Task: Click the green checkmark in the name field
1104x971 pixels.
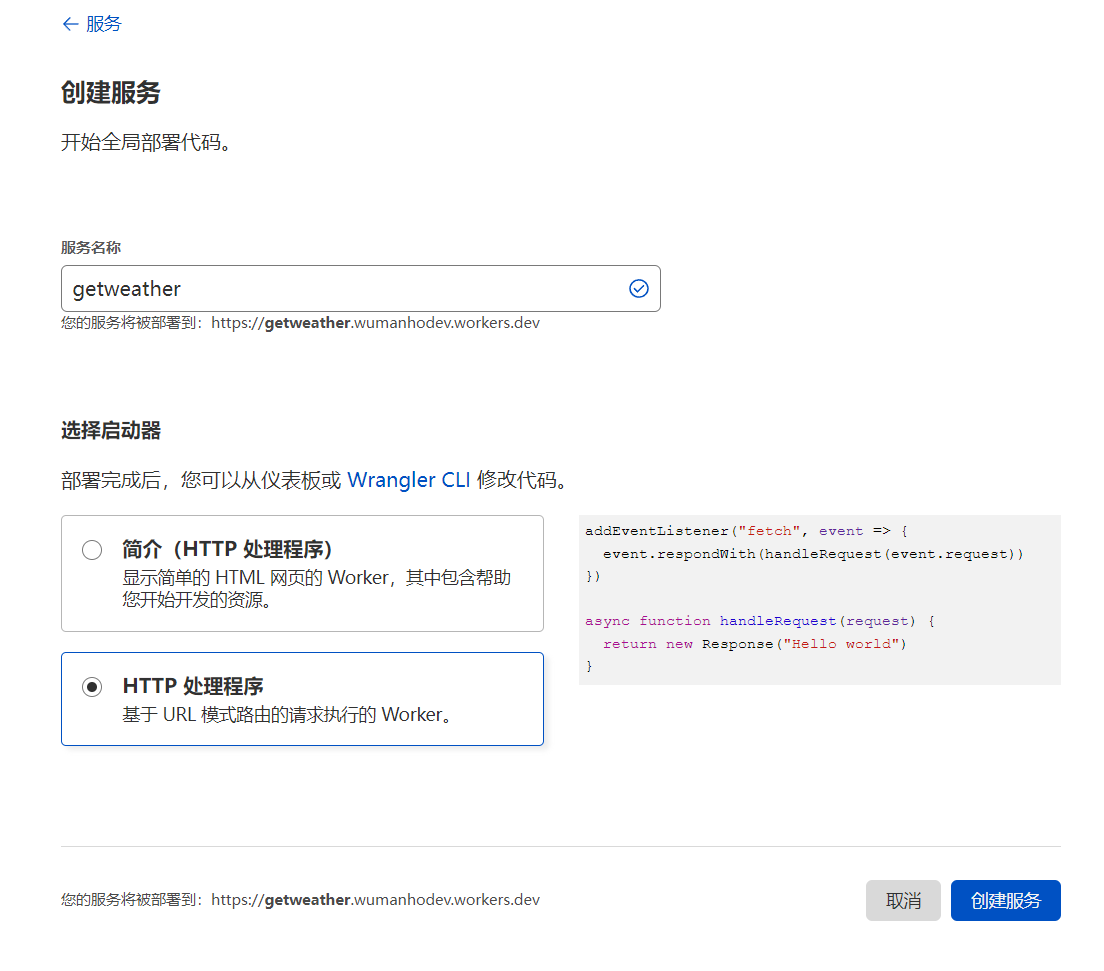Action: click(x=638, y=288)
